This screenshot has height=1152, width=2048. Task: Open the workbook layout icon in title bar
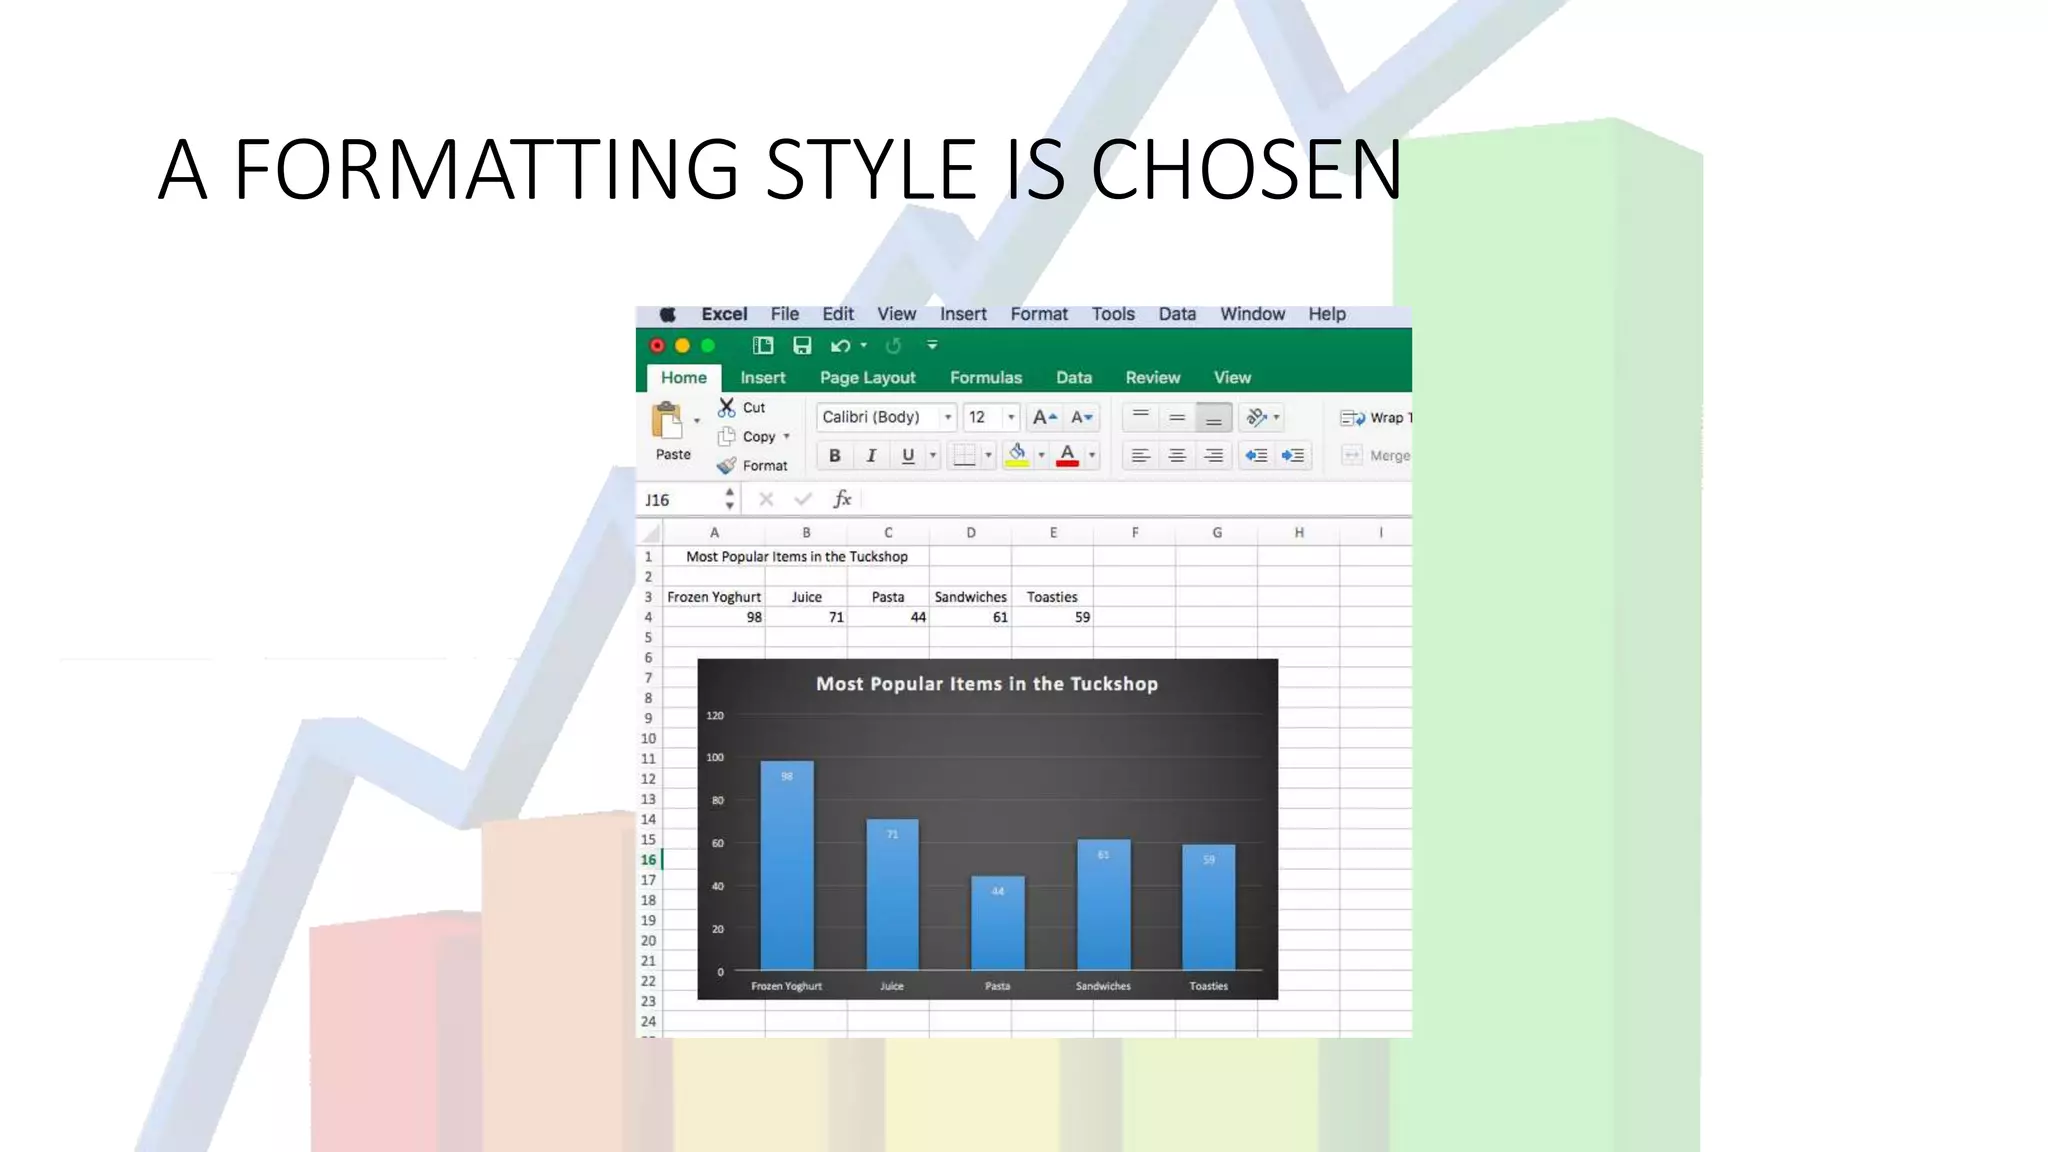coord(763,346)
